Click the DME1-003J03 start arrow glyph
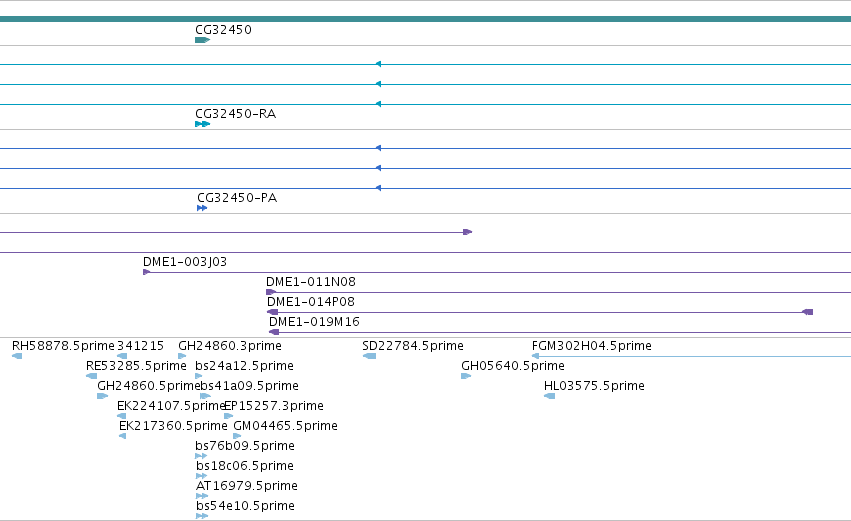Image resolution: width=851 pixels, height=521 pixels. point(147,272)
